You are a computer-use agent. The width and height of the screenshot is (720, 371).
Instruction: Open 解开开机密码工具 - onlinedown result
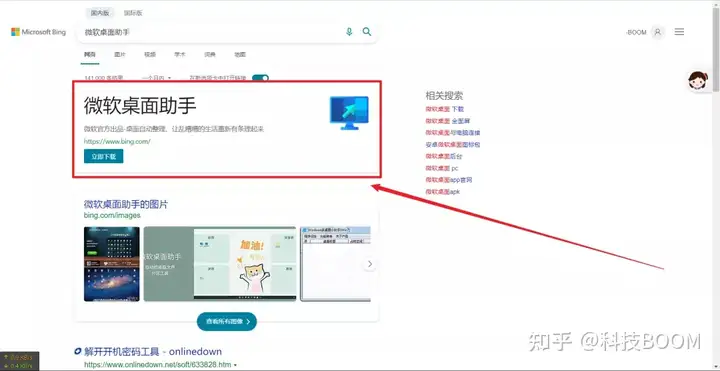coord(153,352)
